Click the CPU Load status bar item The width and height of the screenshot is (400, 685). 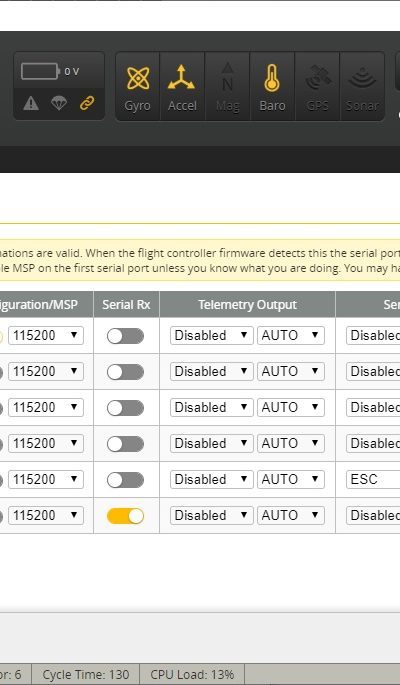pos(192,675)
